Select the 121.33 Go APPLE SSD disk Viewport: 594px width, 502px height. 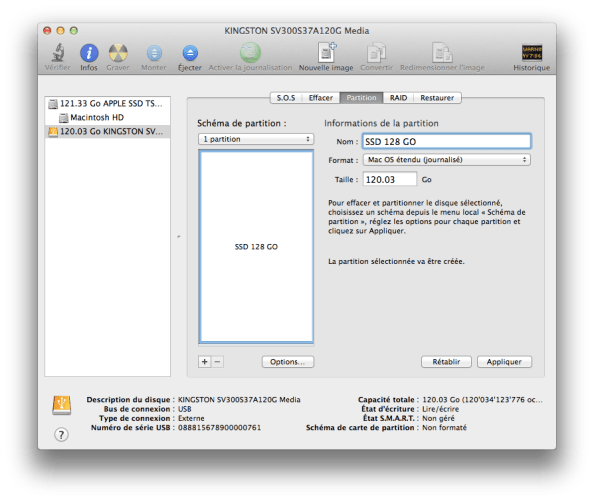(x=107, y=103)
